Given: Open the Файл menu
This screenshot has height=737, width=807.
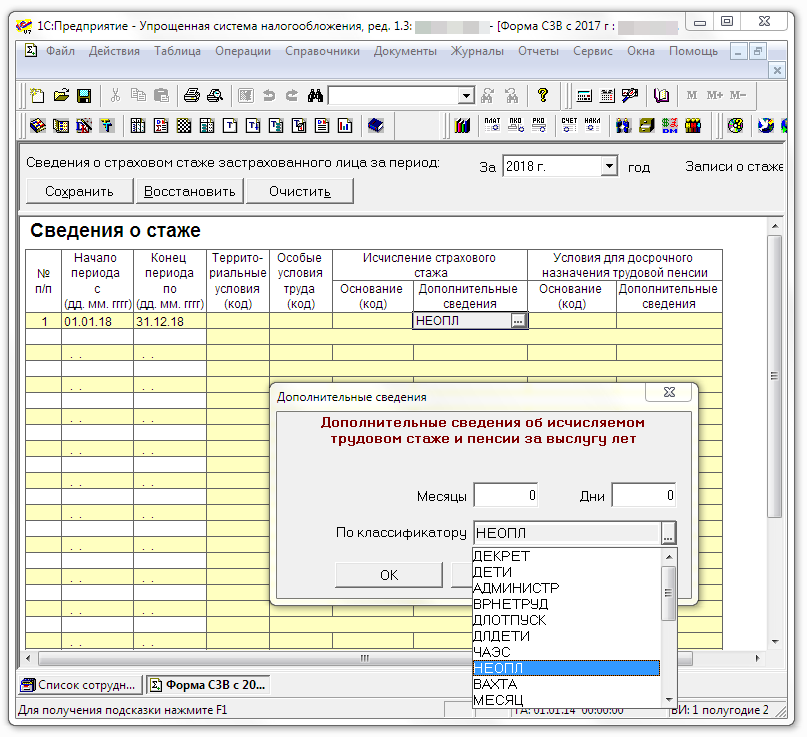Looking at the screenshot, I should [60, 51].
